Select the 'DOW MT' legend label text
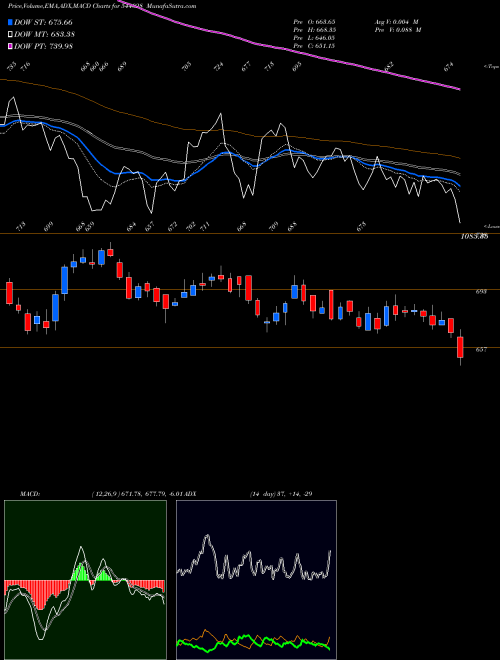This screenshot has width=500, height=660. [x=45, y=34]
